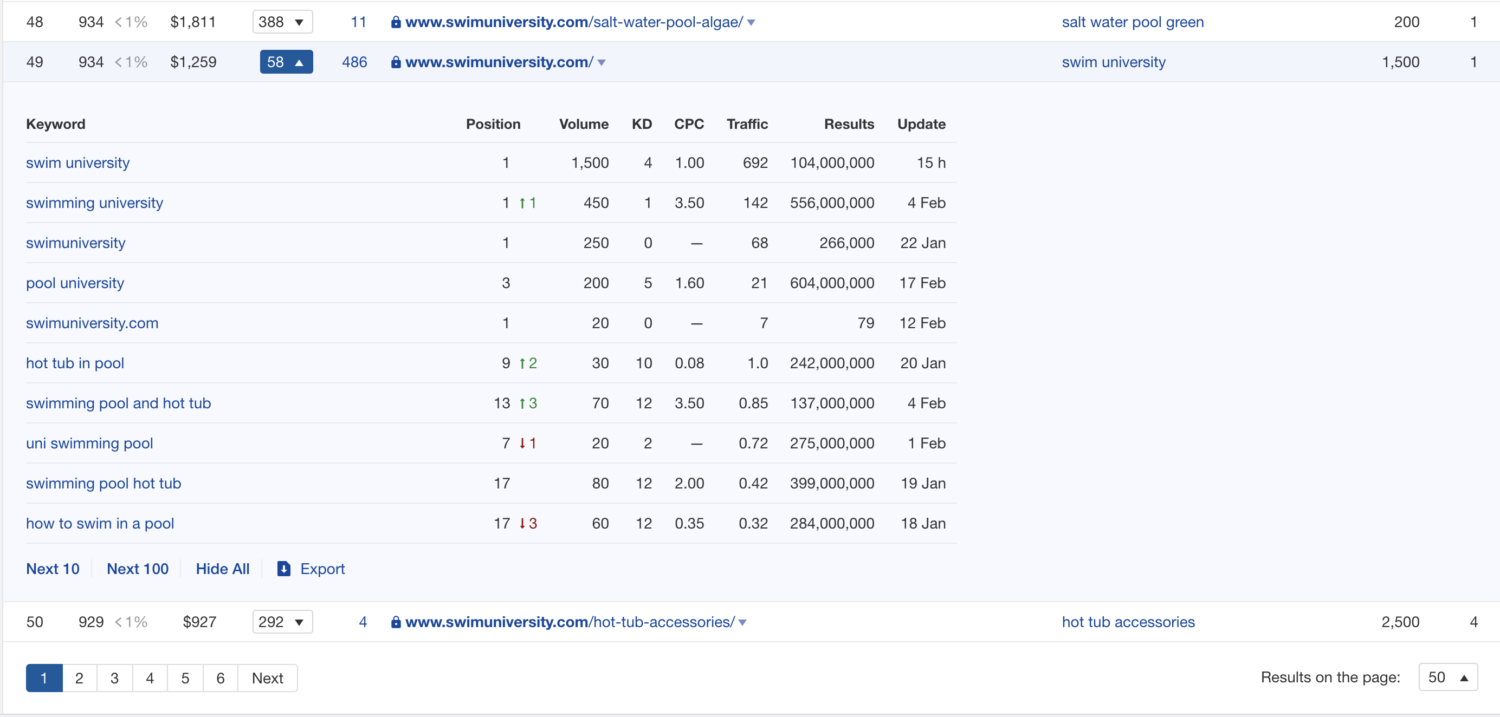Screen dimensions: 1500x717
Task: Click the 104,000,000 results value
Action: (x=832, y=163)
